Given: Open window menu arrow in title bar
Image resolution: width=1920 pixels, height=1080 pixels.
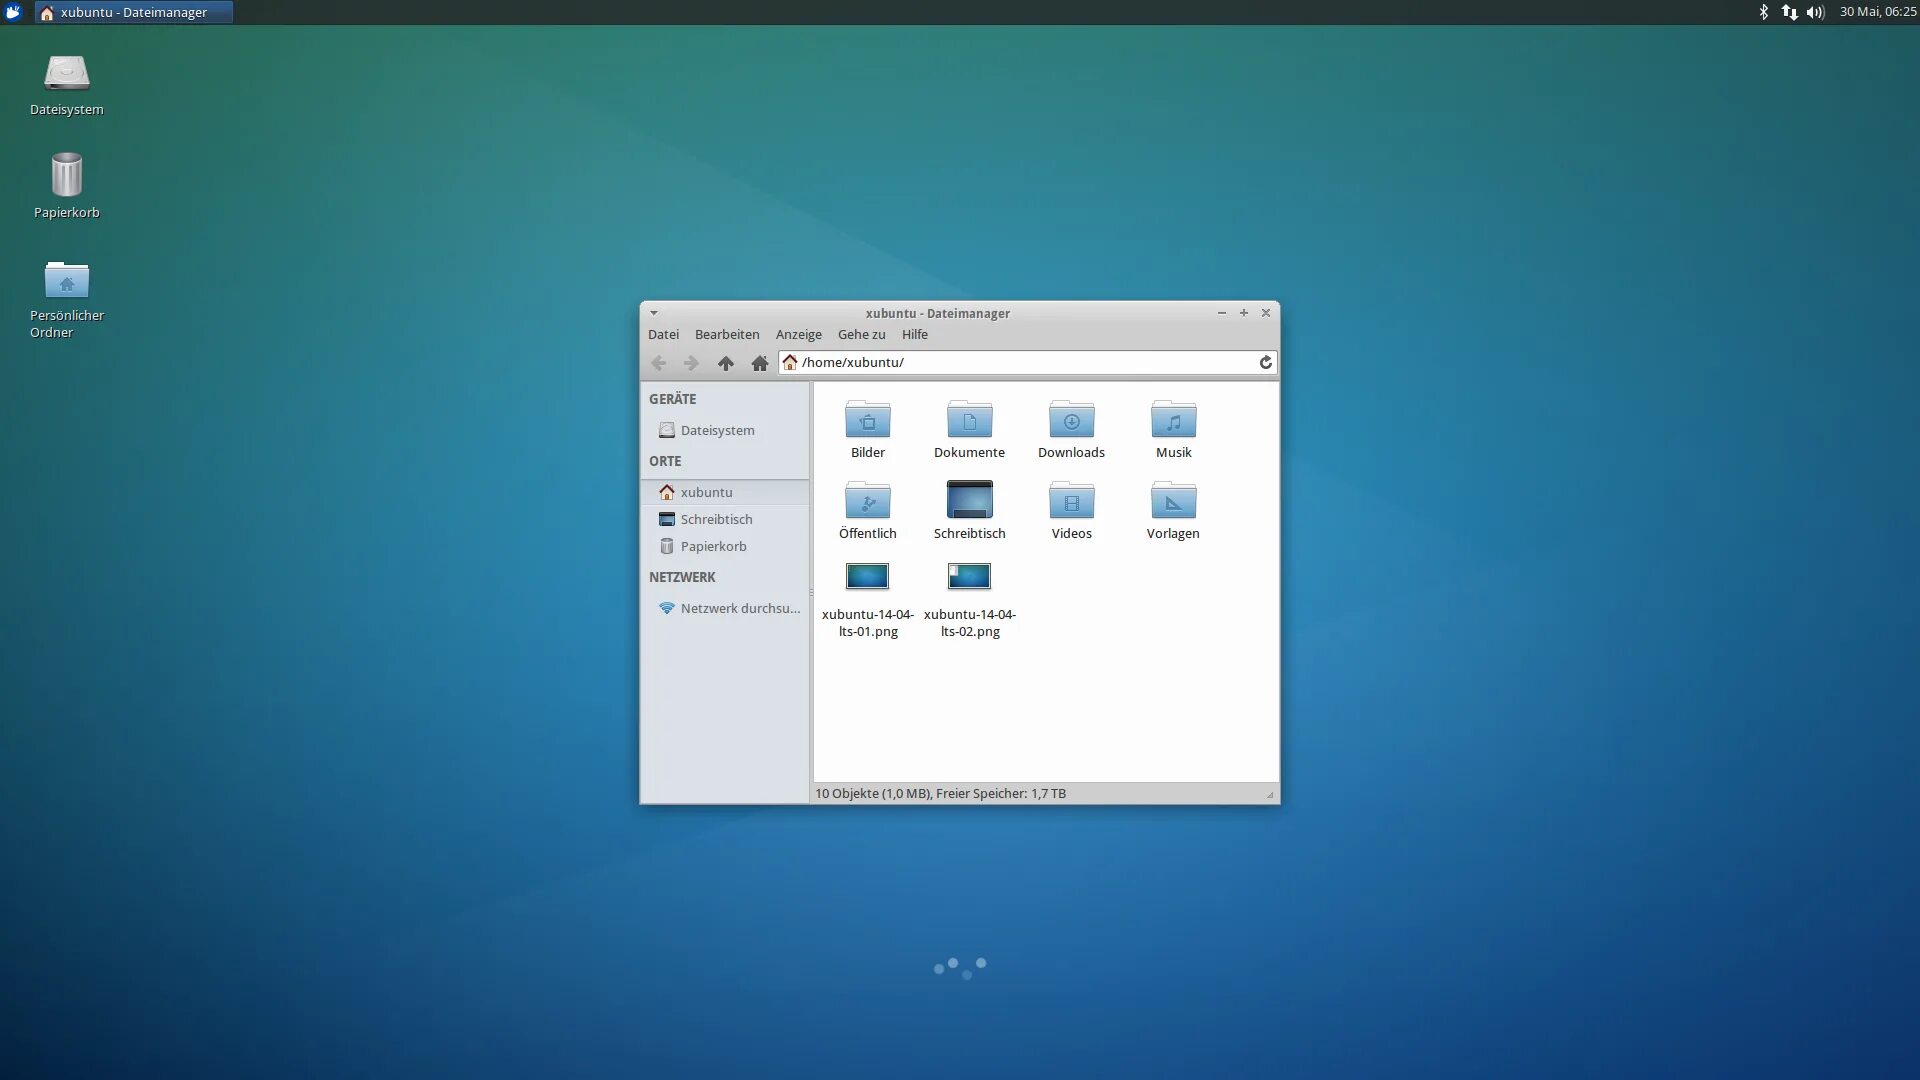Looking at the screenshot, I should point(654,313).
